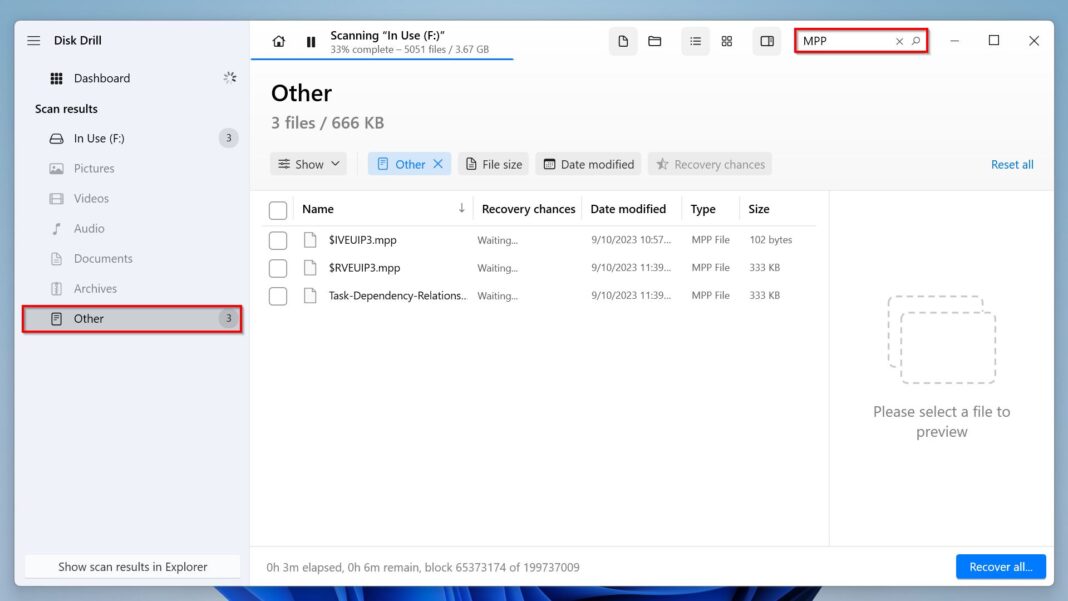
Task: Reverse sorting with the Name column arrow
Action: pyautogui.click(x=460, y=208)
